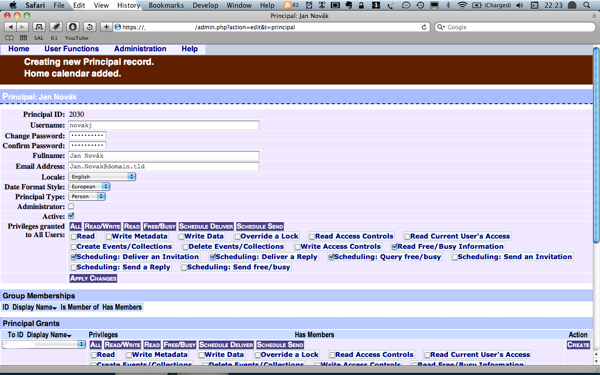This screenshot has width=600, height=375.
Task: Open the Administration menu
Action: tap(140, 49)
